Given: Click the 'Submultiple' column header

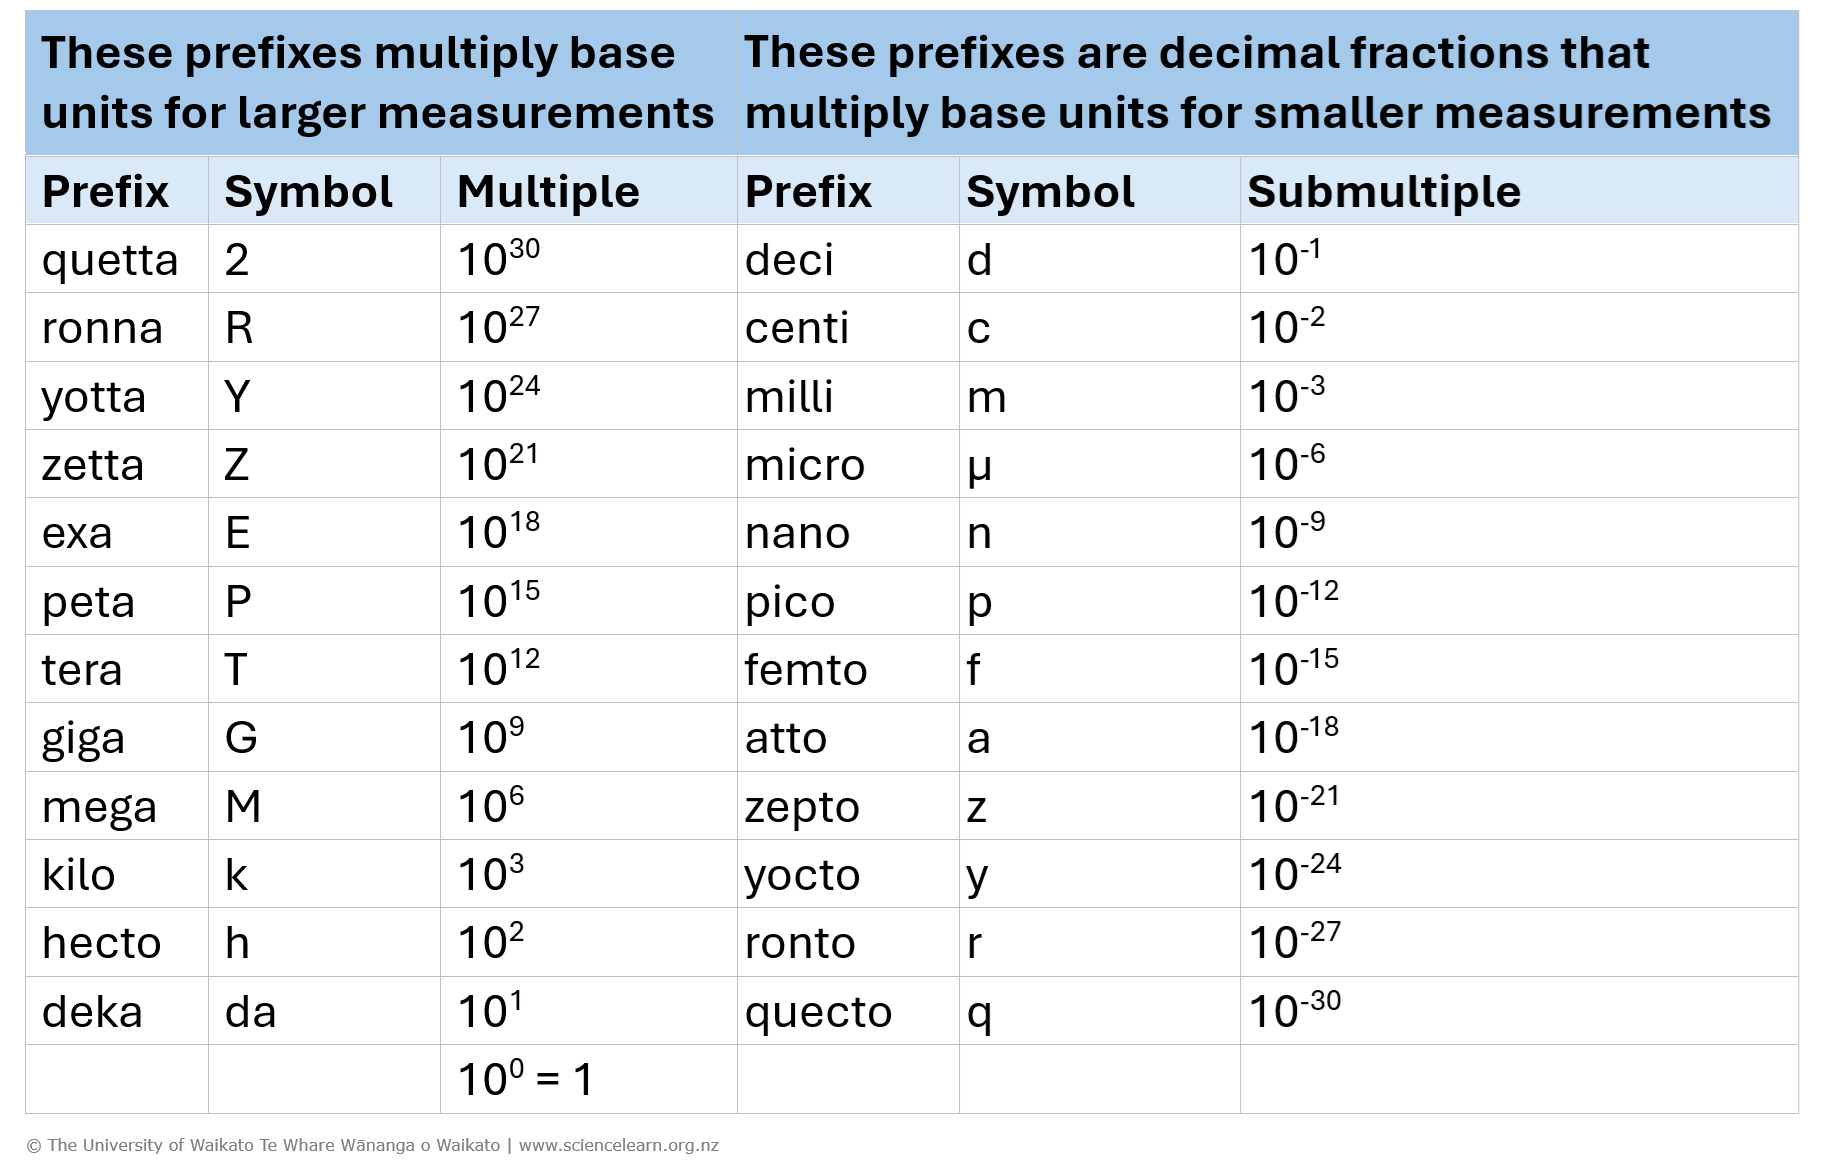Looking at the screenshot, I should click(1384, 191).
